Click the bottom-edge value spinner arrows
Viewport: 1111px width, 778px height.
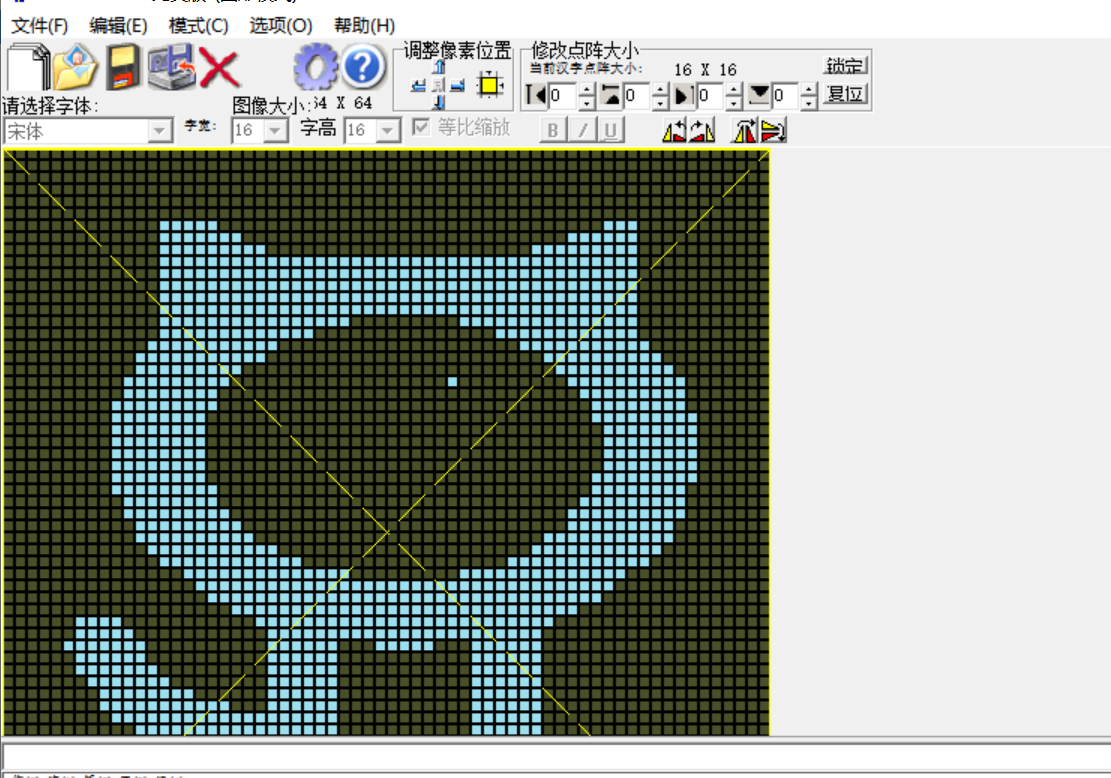pos(808,96)
